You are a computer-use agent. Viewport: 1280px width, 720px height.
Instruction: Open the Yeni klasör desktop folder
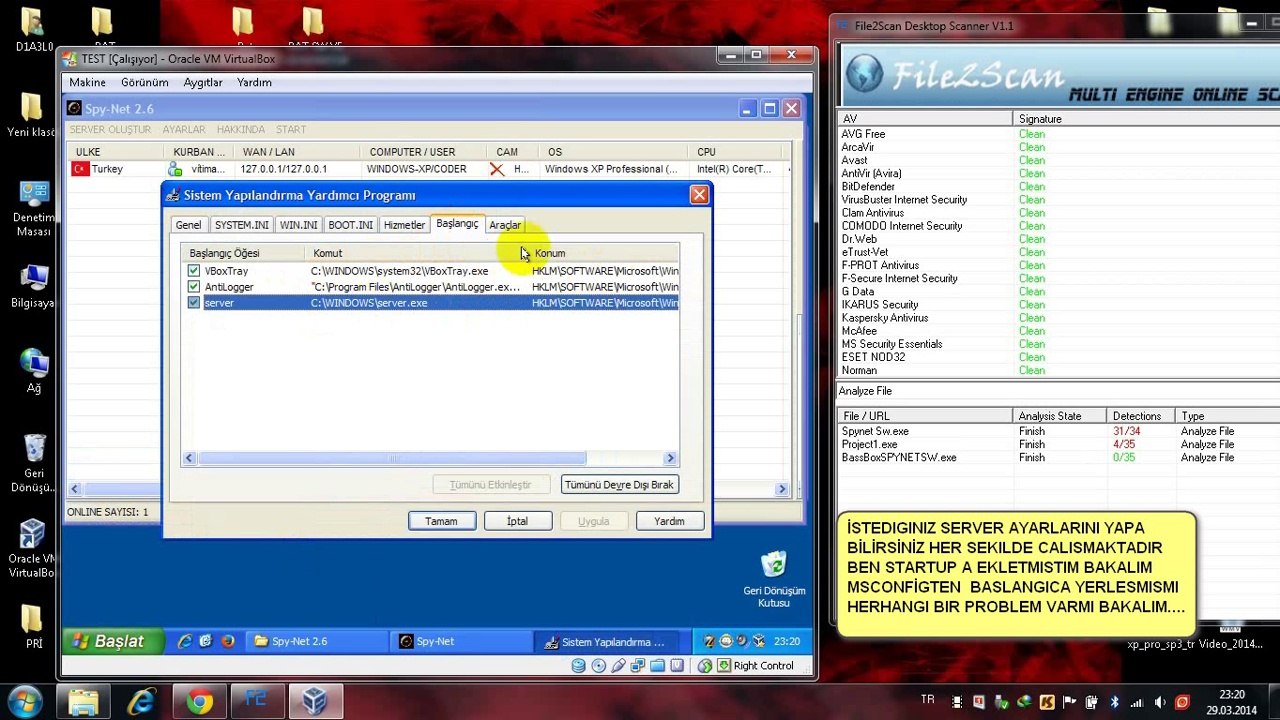[32, 115]
